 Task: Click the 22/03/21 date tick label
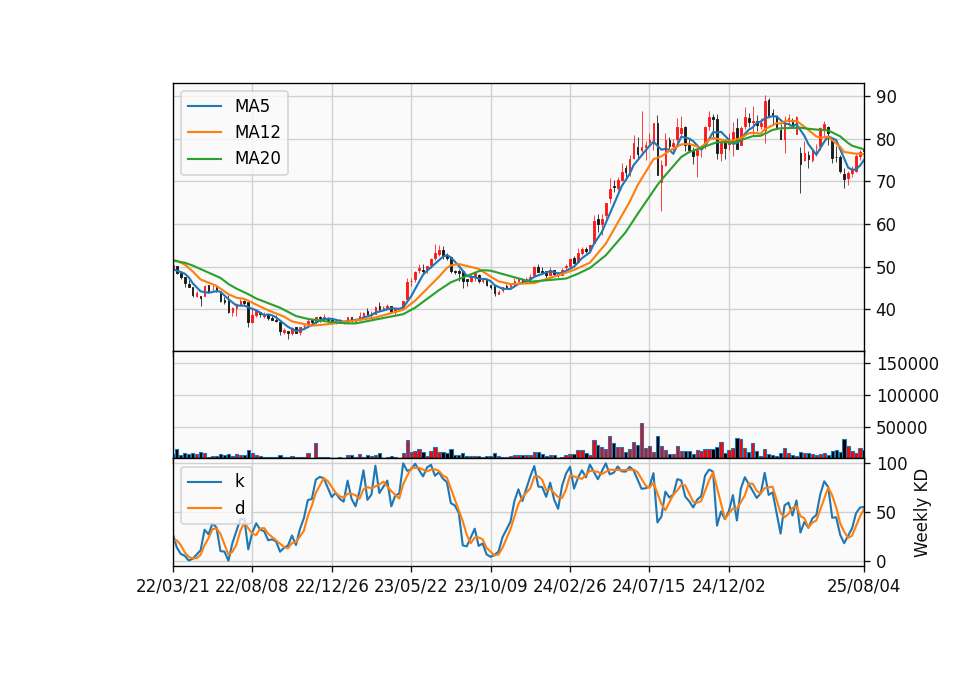click(x=173, y=586)
